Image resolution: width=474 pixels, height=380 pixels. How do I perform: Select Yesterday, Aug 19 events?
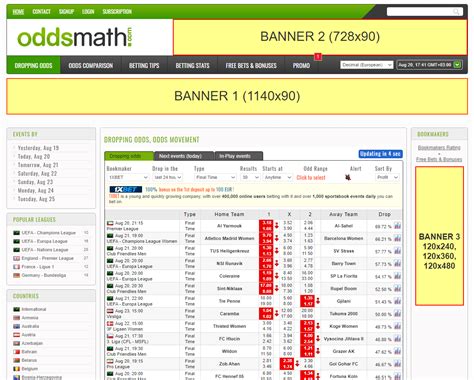(x=38, y=148)
